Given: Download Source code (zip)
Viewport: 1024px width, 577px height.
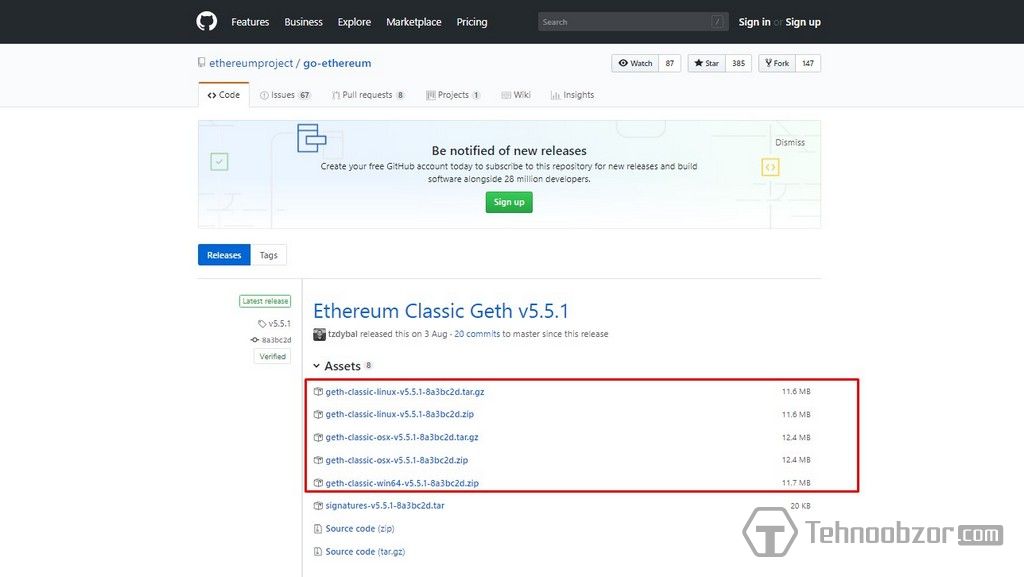Looking at the screenshot, I should point(360,529).
